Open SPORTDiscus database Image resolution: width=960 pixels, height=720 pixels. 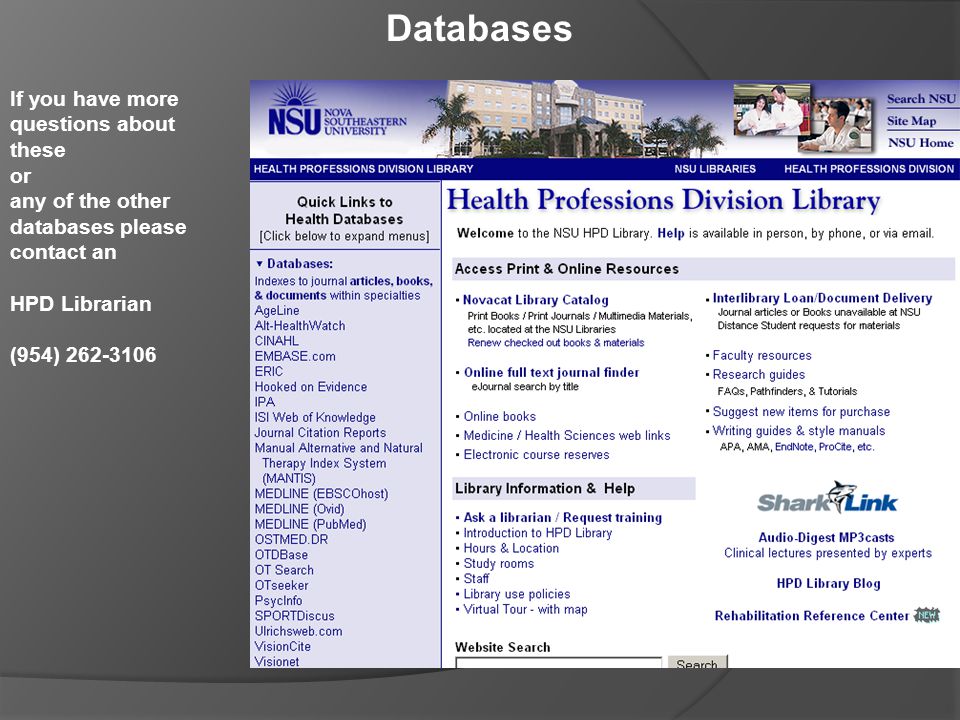tap(294, 616)
